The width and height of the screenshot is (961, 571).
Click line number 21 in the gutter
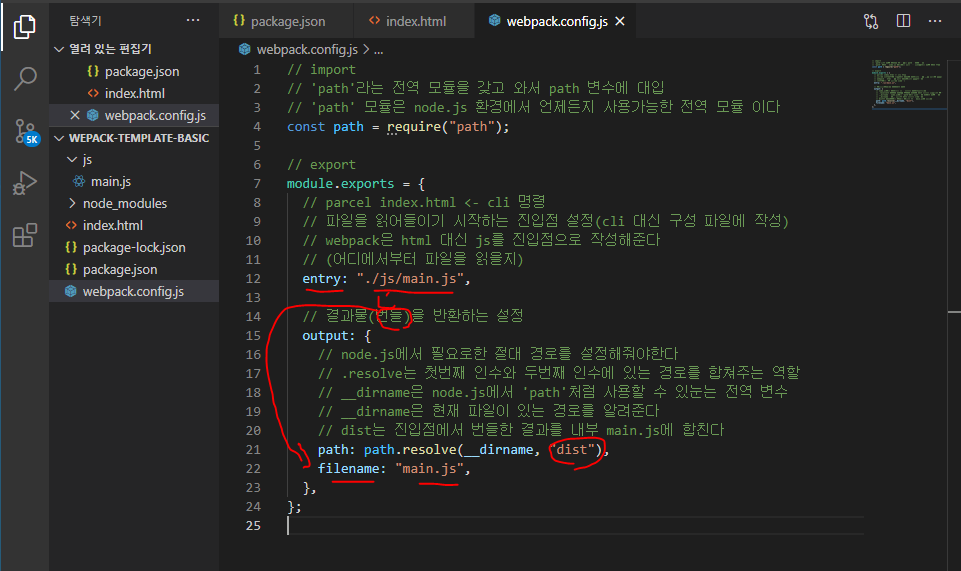click(x=253, y=450)
